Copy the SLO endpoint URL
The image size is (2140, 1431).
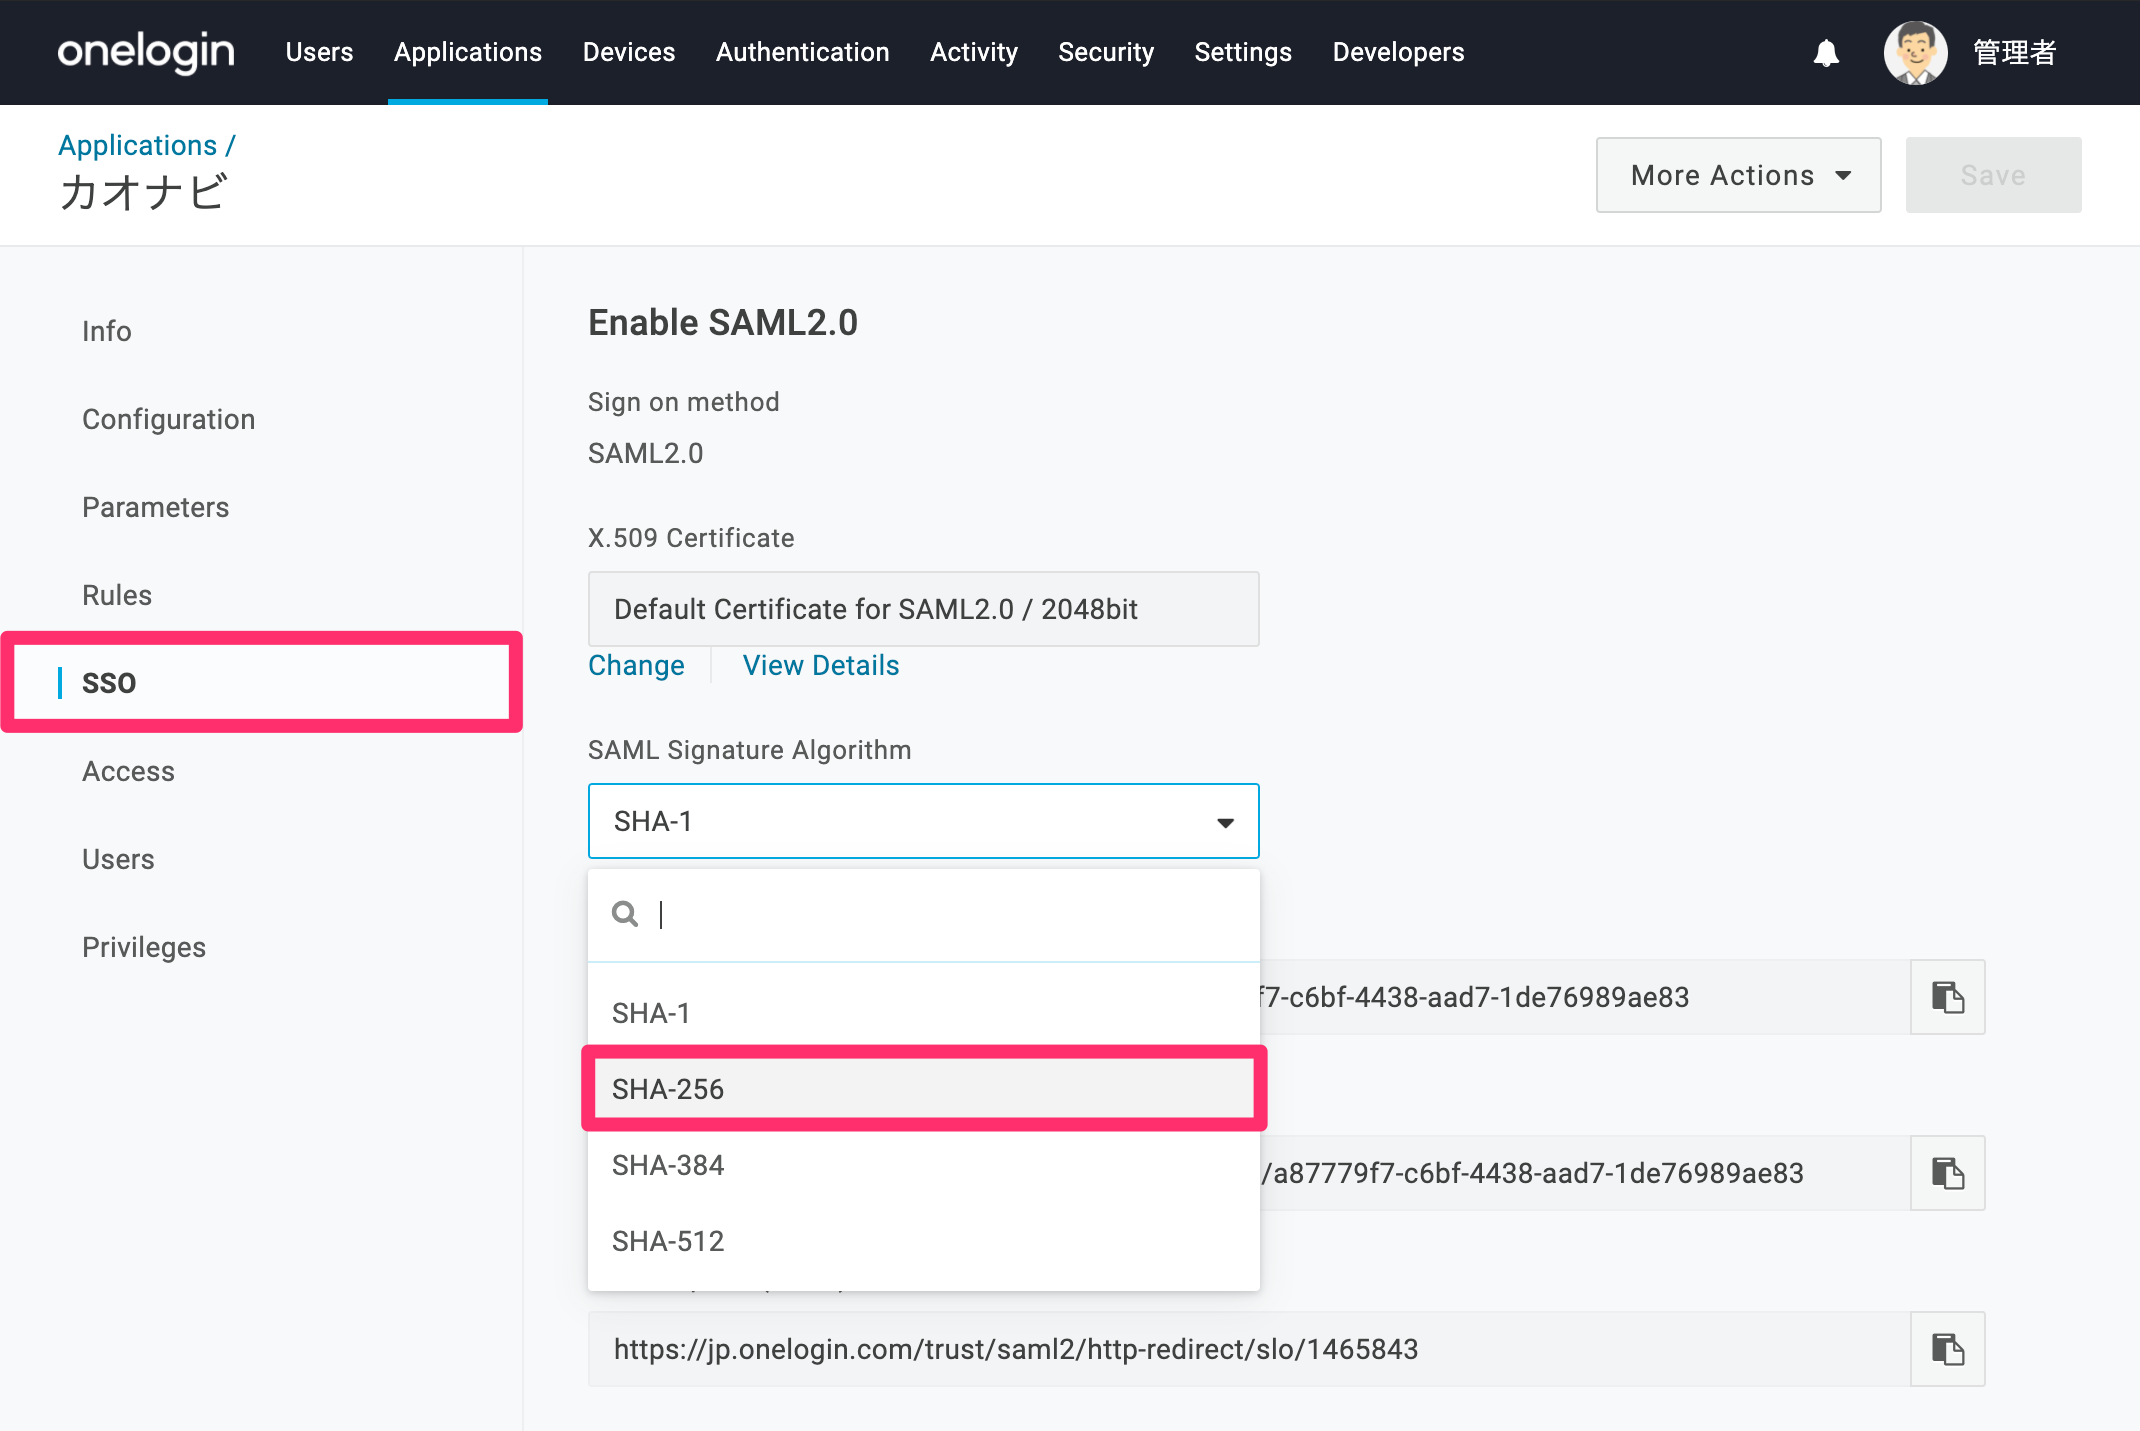pos(1947,1349)
